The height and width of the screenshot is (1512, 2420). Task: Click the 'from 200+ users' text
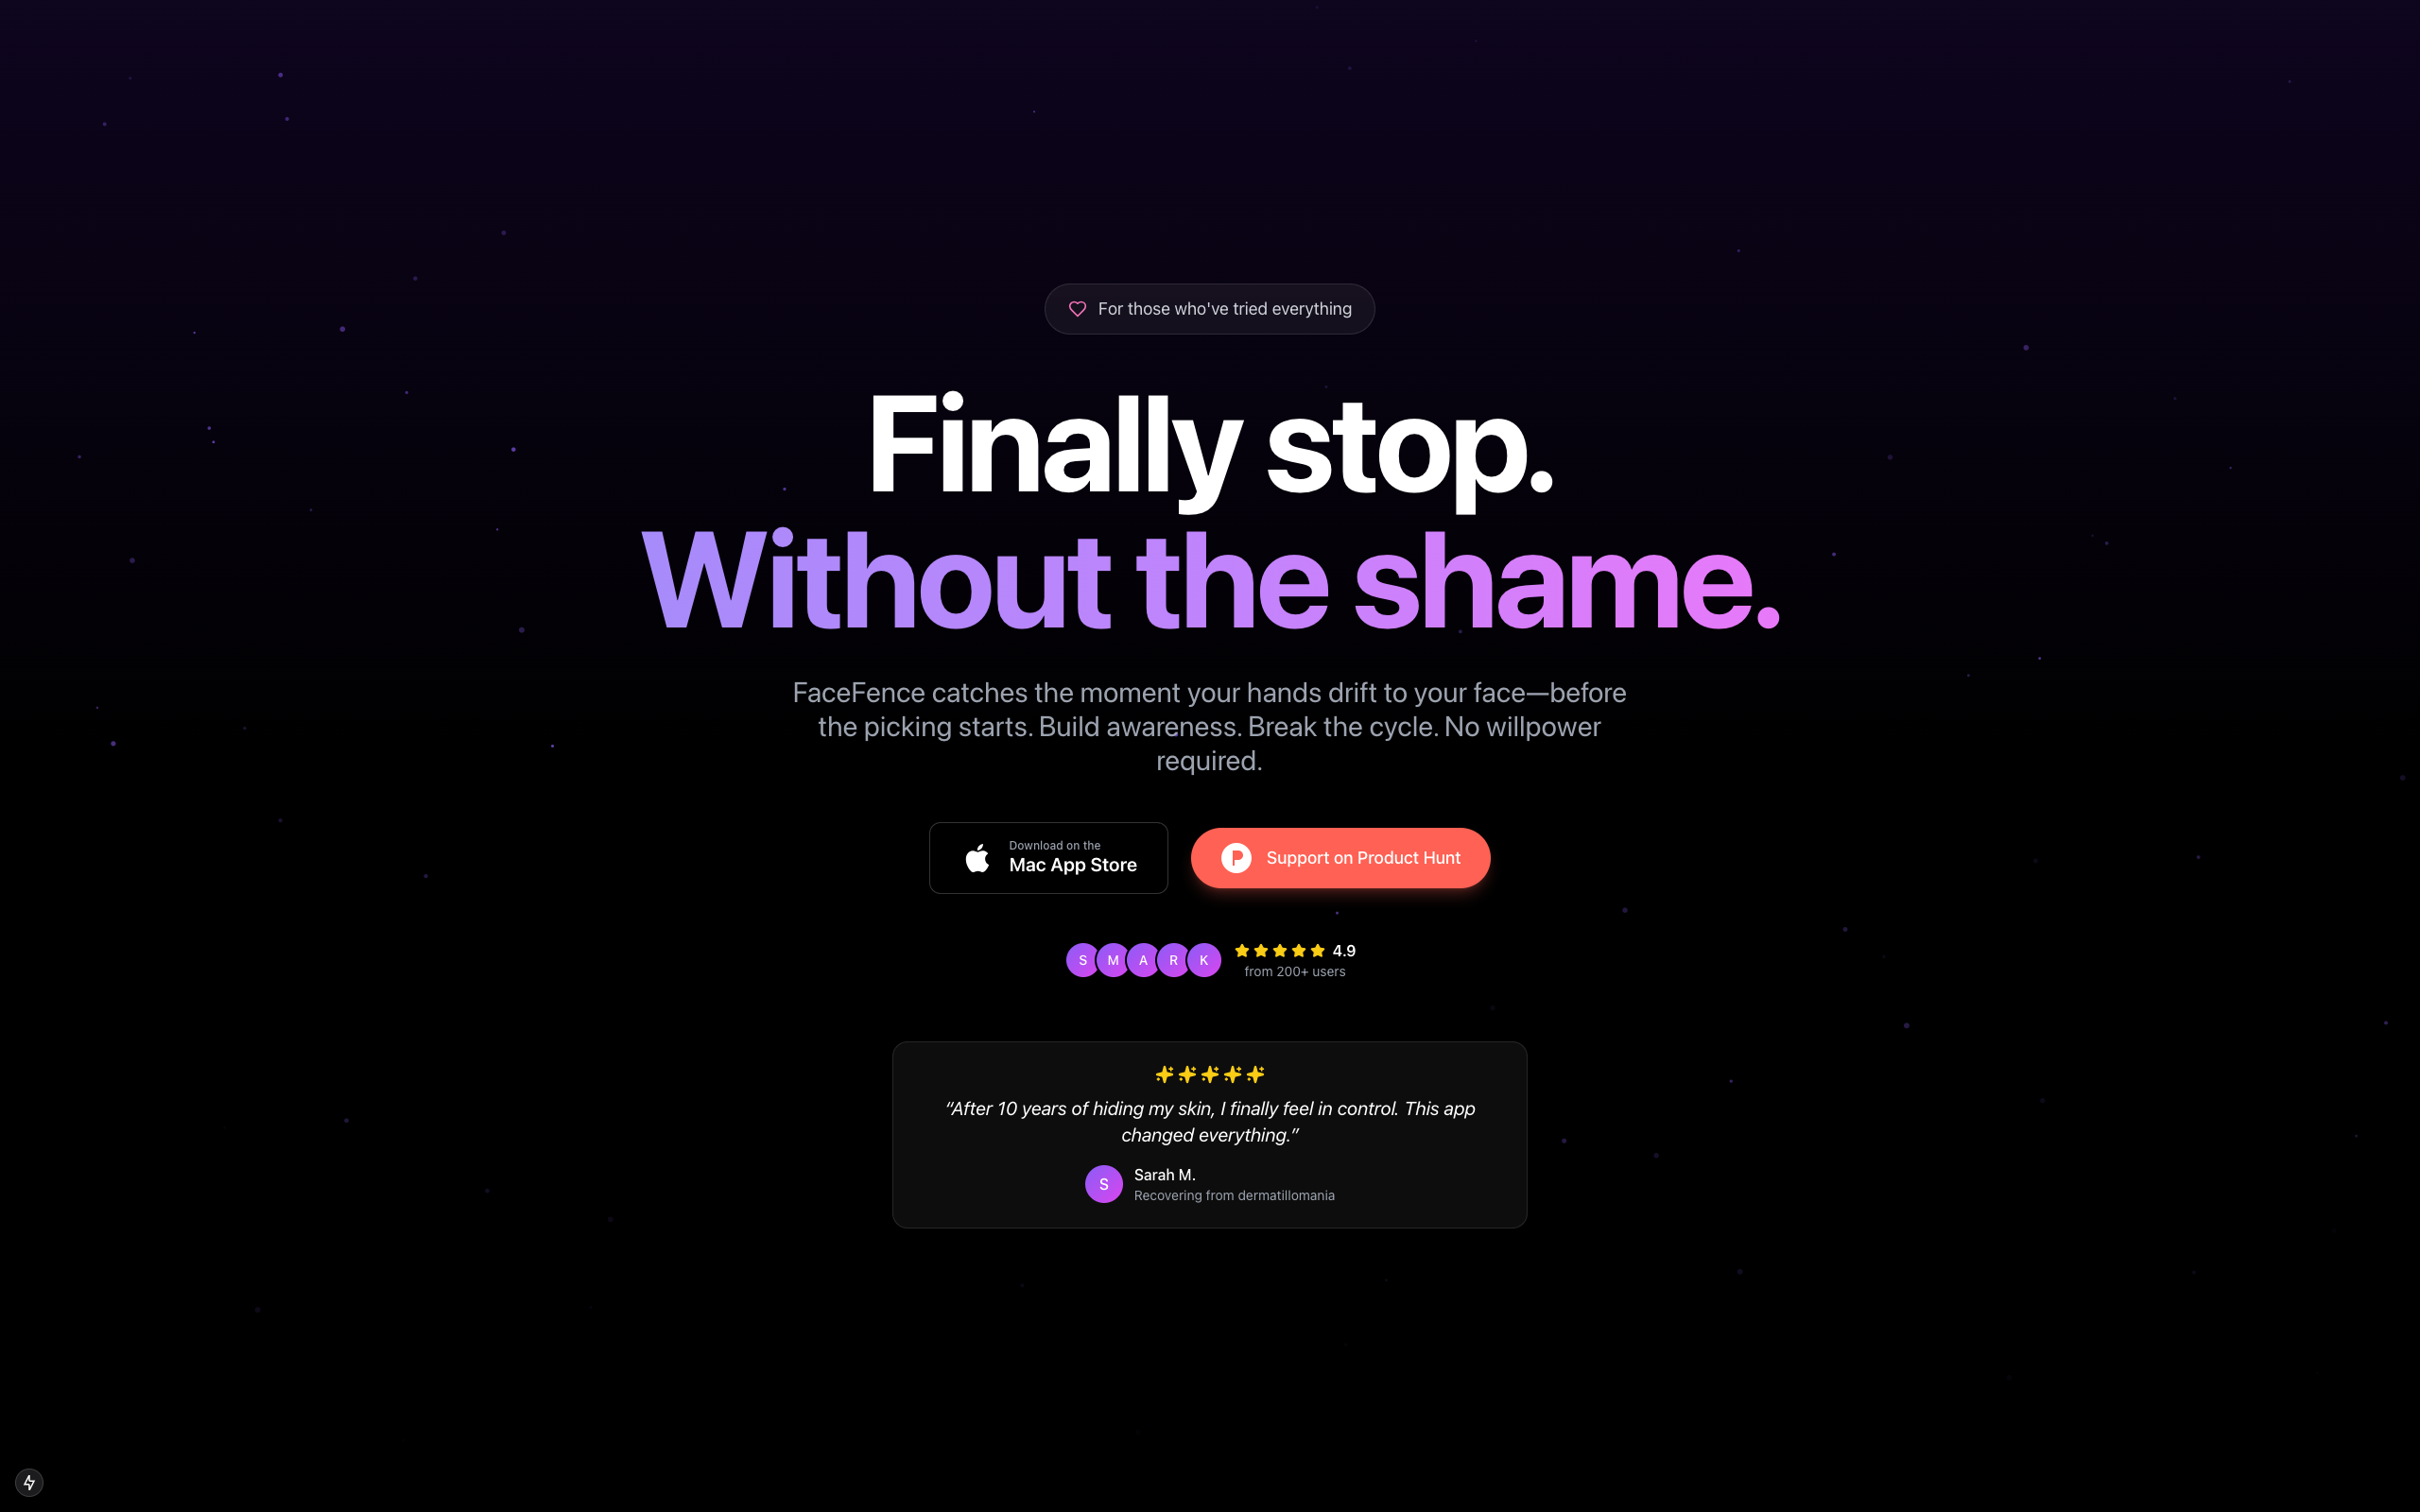1295,972
